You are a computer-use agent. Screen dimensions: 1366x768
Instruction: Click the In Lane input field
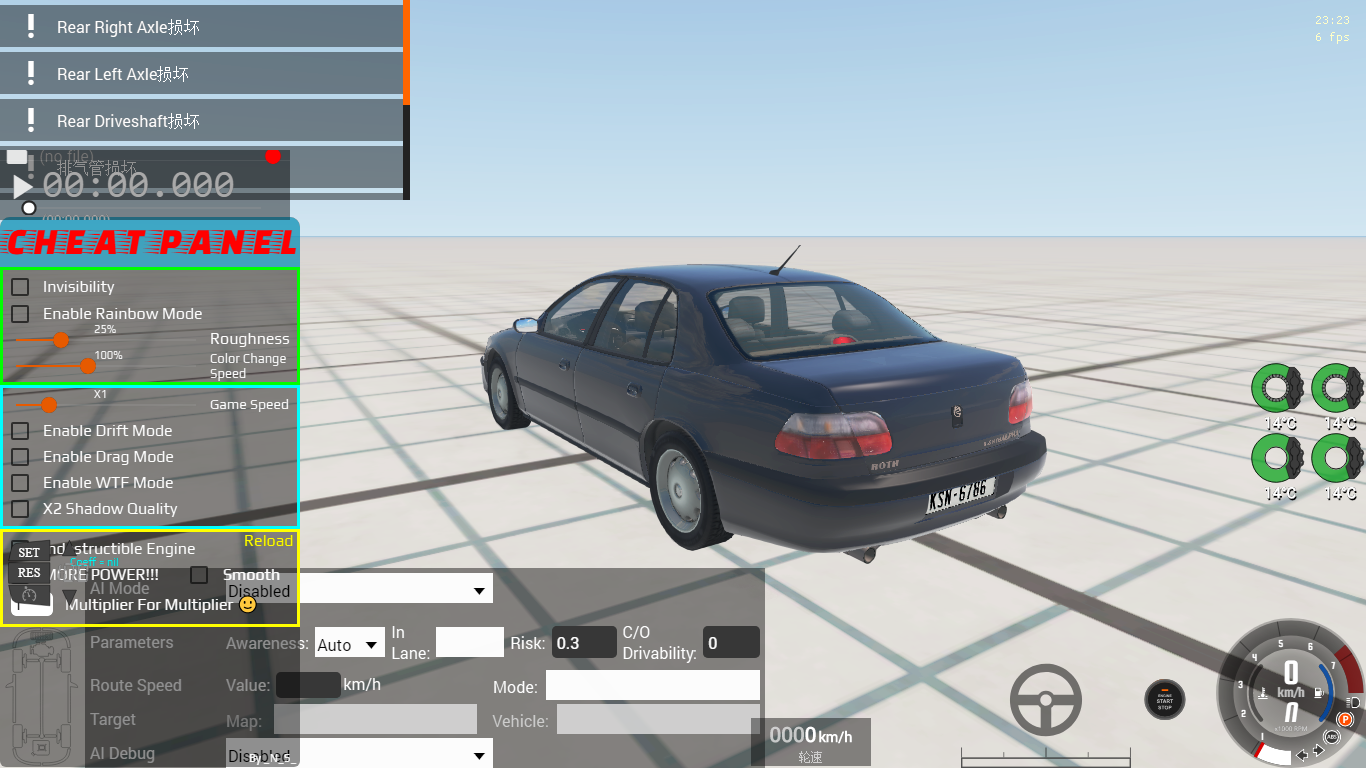click(470, 642)
